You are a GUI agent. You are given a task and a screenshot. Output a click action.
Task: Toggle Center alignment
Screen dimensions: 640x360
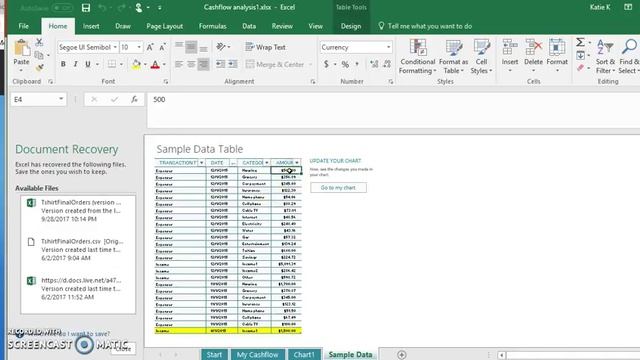(191, 64)
